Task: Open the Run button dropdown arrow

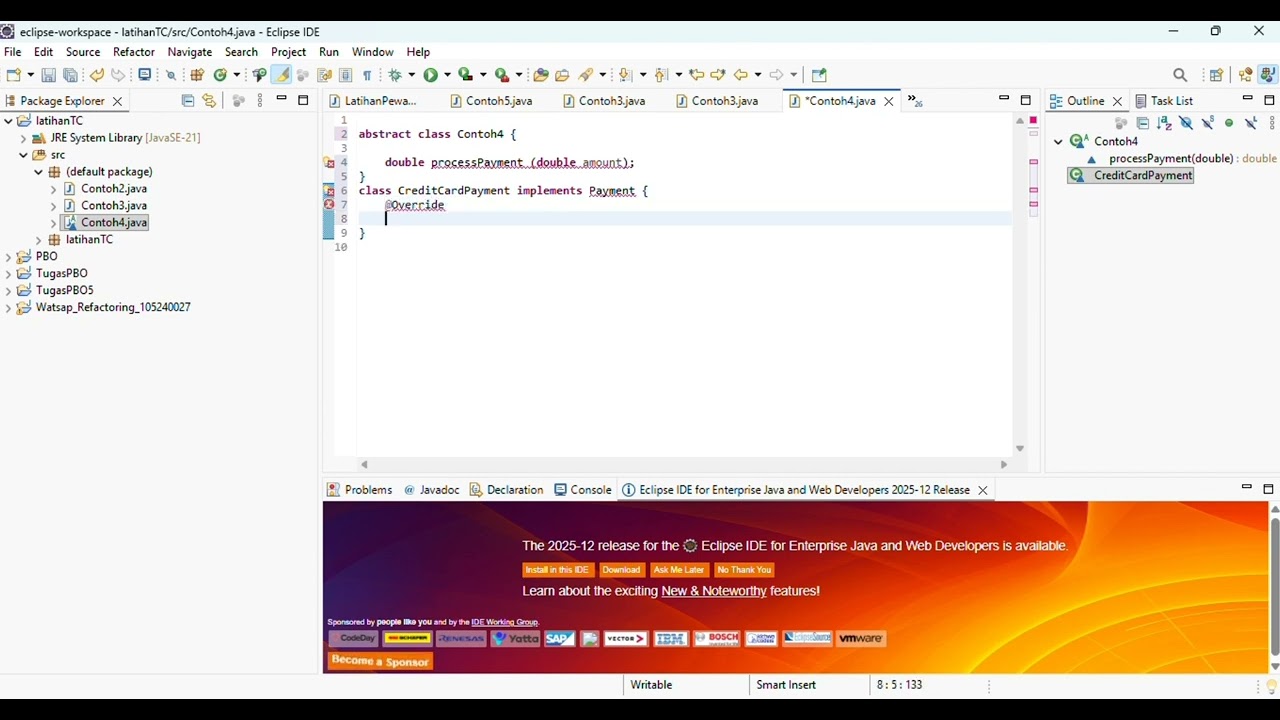Action: point(447,75)
